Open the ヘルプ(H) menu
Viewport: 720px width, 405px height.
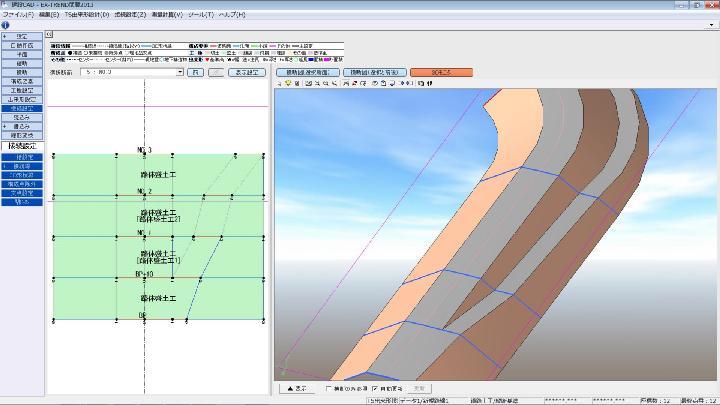point(231,15)
